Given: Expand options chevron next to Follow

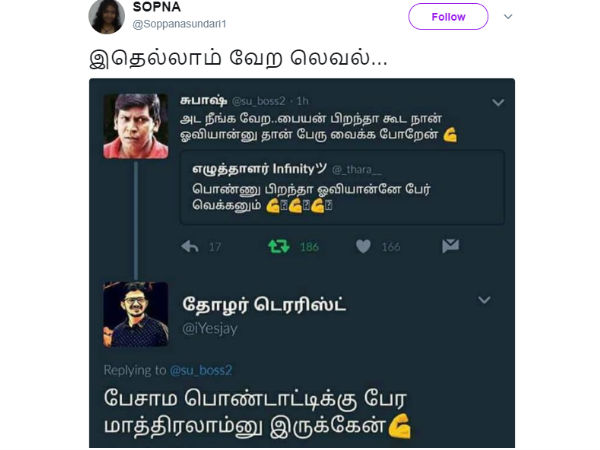Looking at the screenshot, I should pos(508,16).
